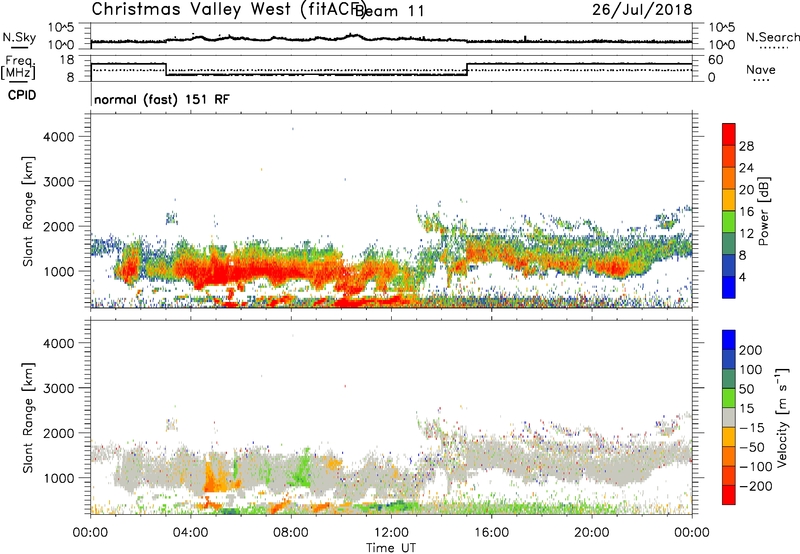Click the '3000' tick of the power panel

pyautogui.click(x=59, y=182)
